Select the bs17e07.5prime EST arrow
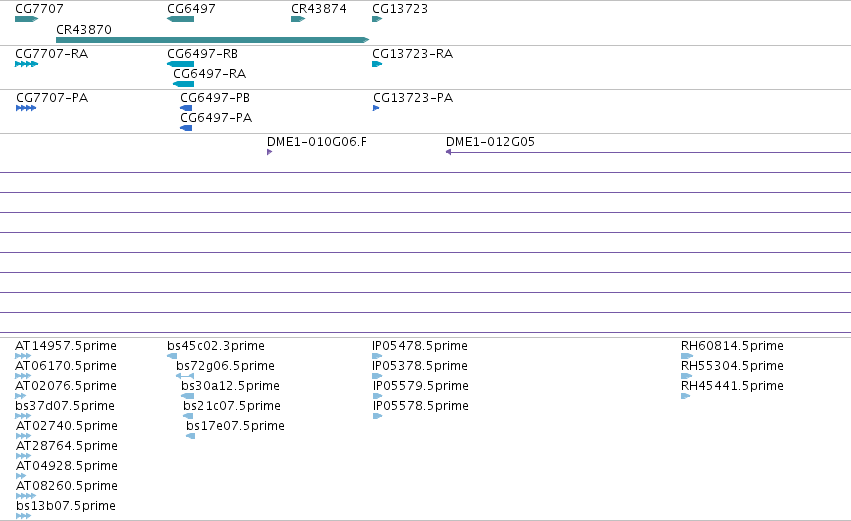Screen dimensions: 851x521 (x=190, y=436)
